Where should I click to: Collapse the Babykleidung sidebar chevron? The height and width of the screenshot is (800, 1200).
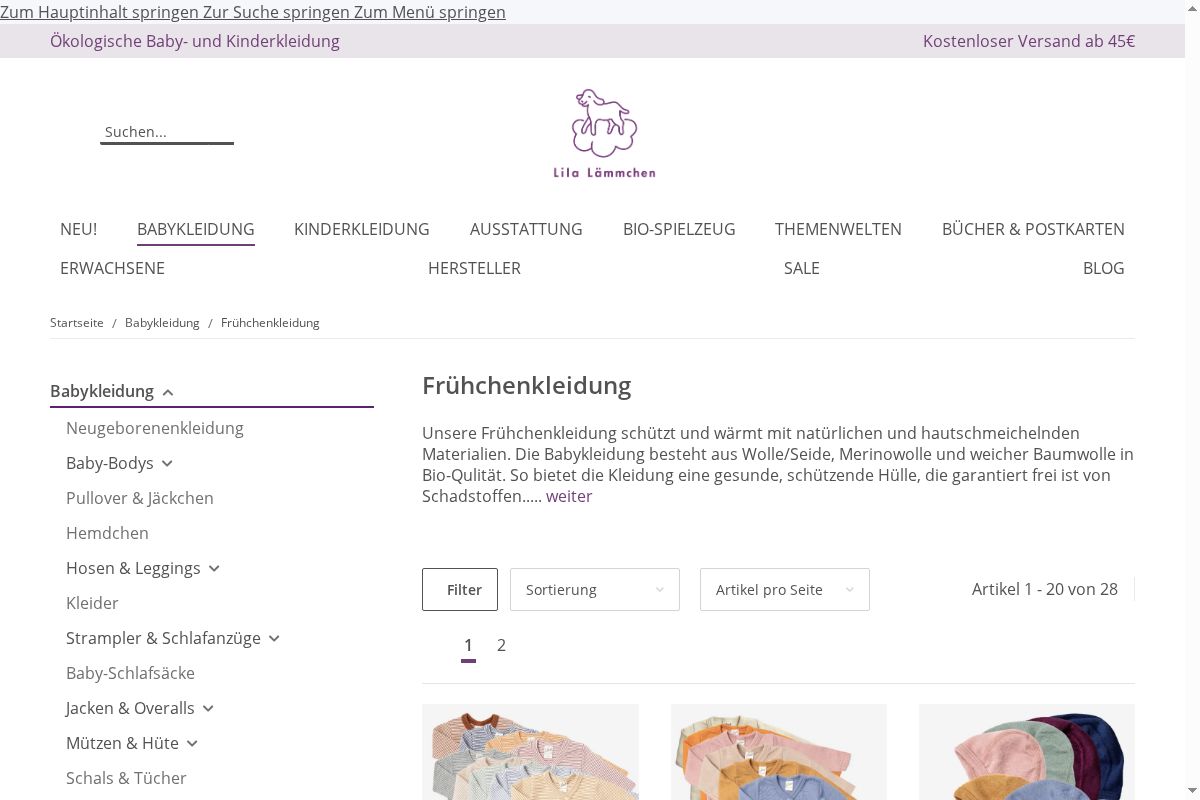168,392
